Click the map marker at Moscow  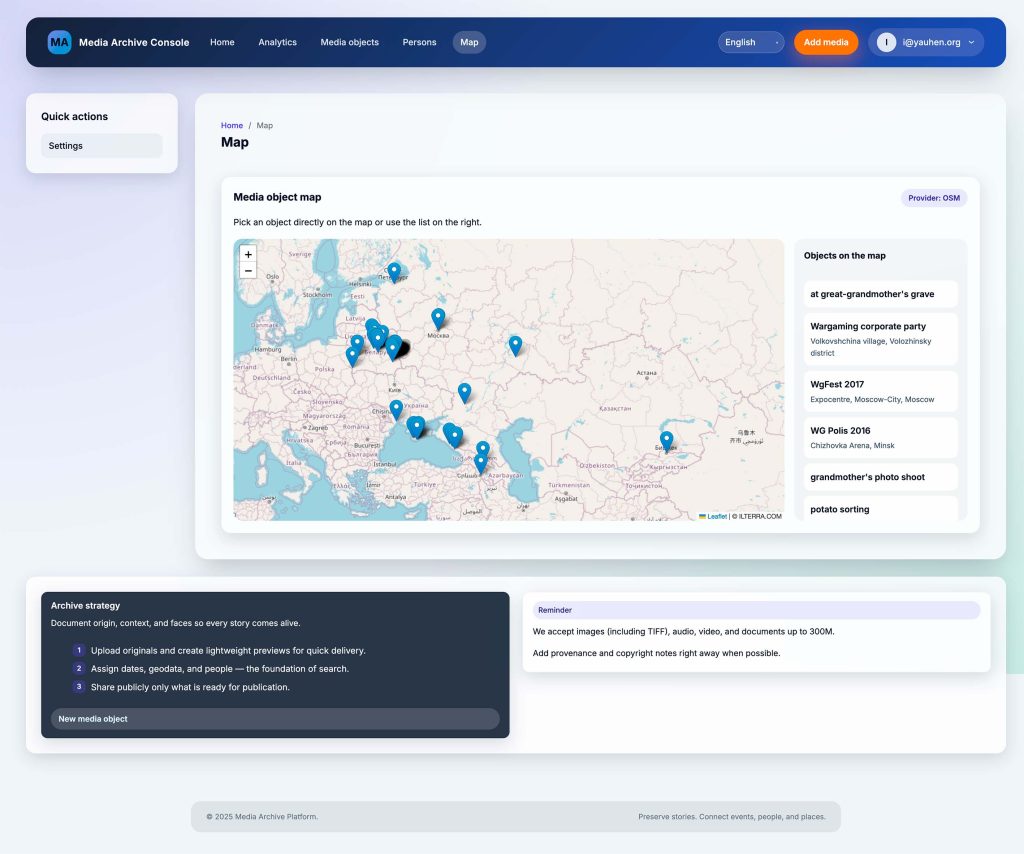tap(438, 317)
